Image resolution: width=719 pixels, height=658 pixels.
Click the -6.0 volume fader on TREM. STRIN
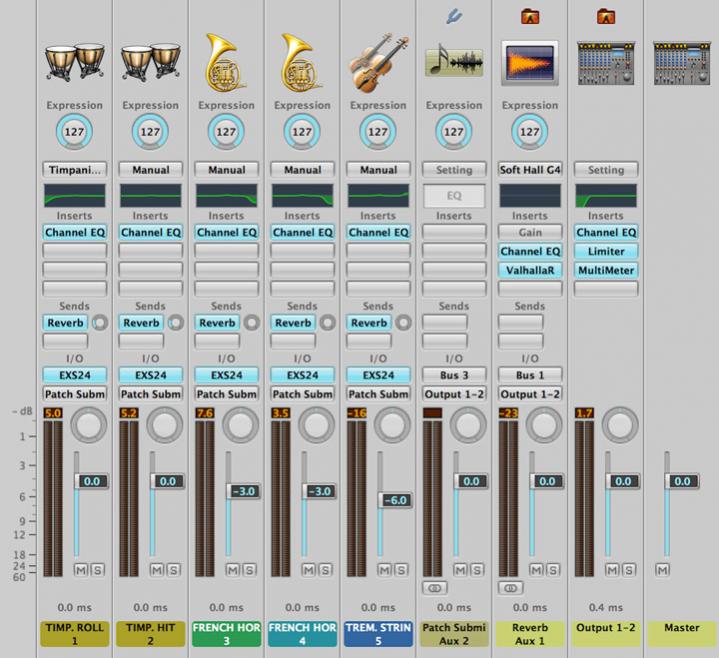coord(395,500)
